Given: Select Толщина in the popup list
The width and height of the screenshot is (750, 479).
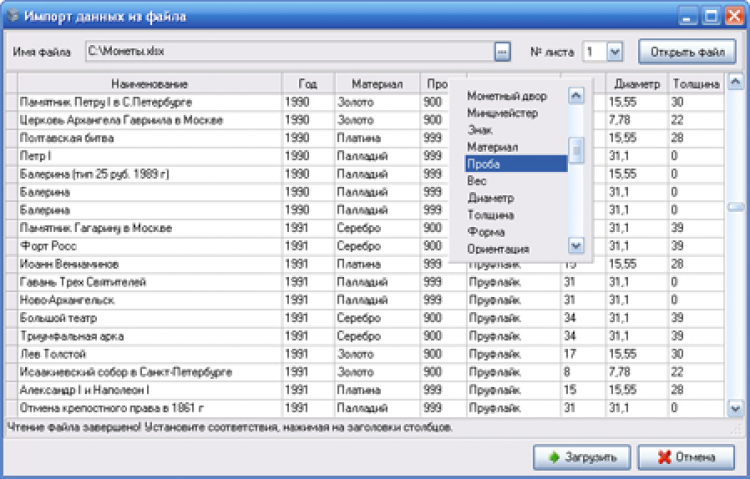Looking at the screenshot, I should 516,215.
